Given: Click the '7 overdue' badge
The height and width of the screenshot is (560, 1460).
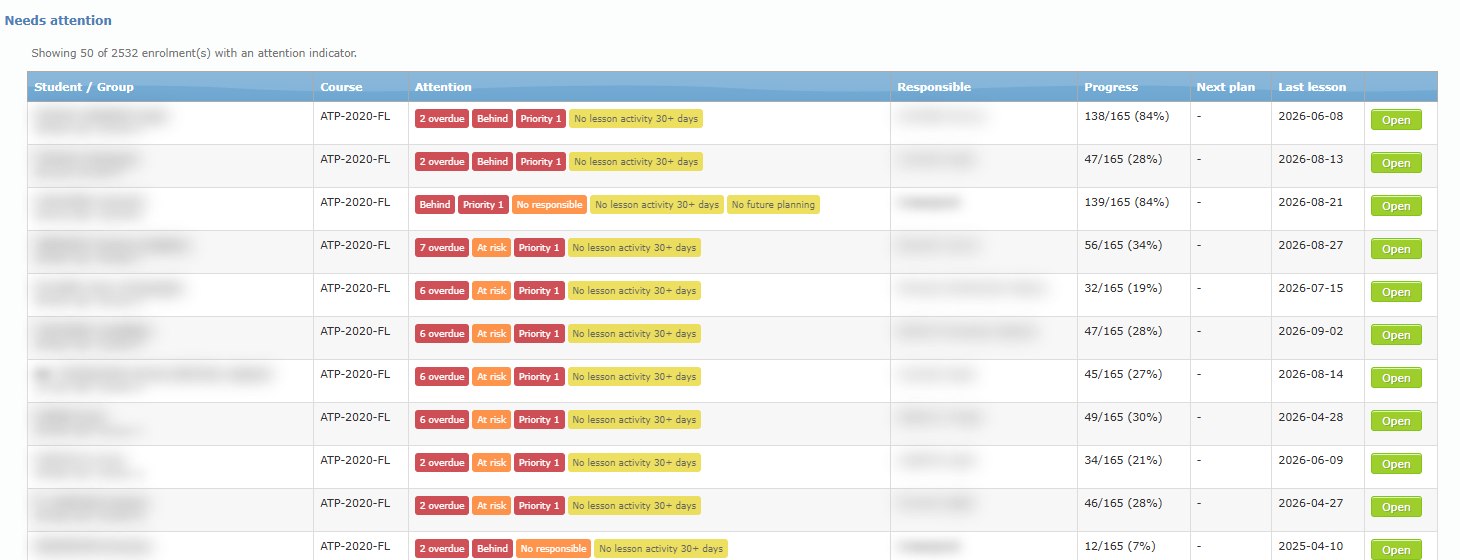Looking at the screenshot, I should pyautogui.click(x=442, y=247).
